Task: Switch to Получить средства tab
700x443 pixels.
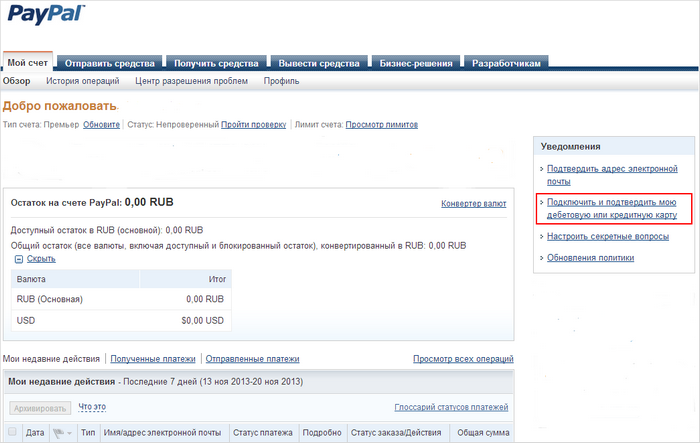Action: (x=216, y=63)
